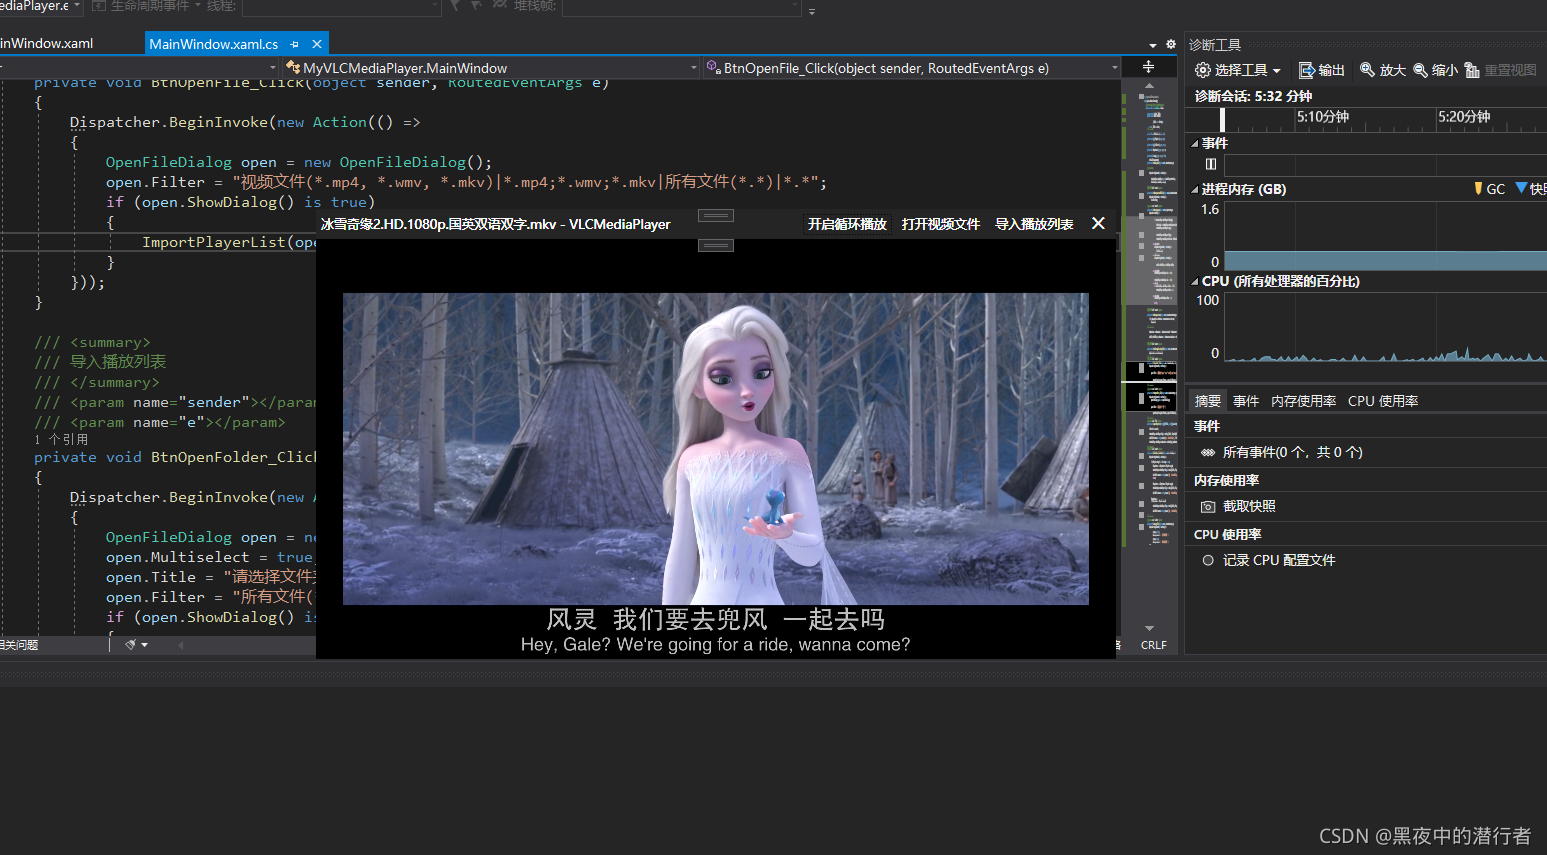Open the 选择工具 gear dropdown in diagnostics
Viewport: 1547px width, 855px height.
click(1237, 70)
